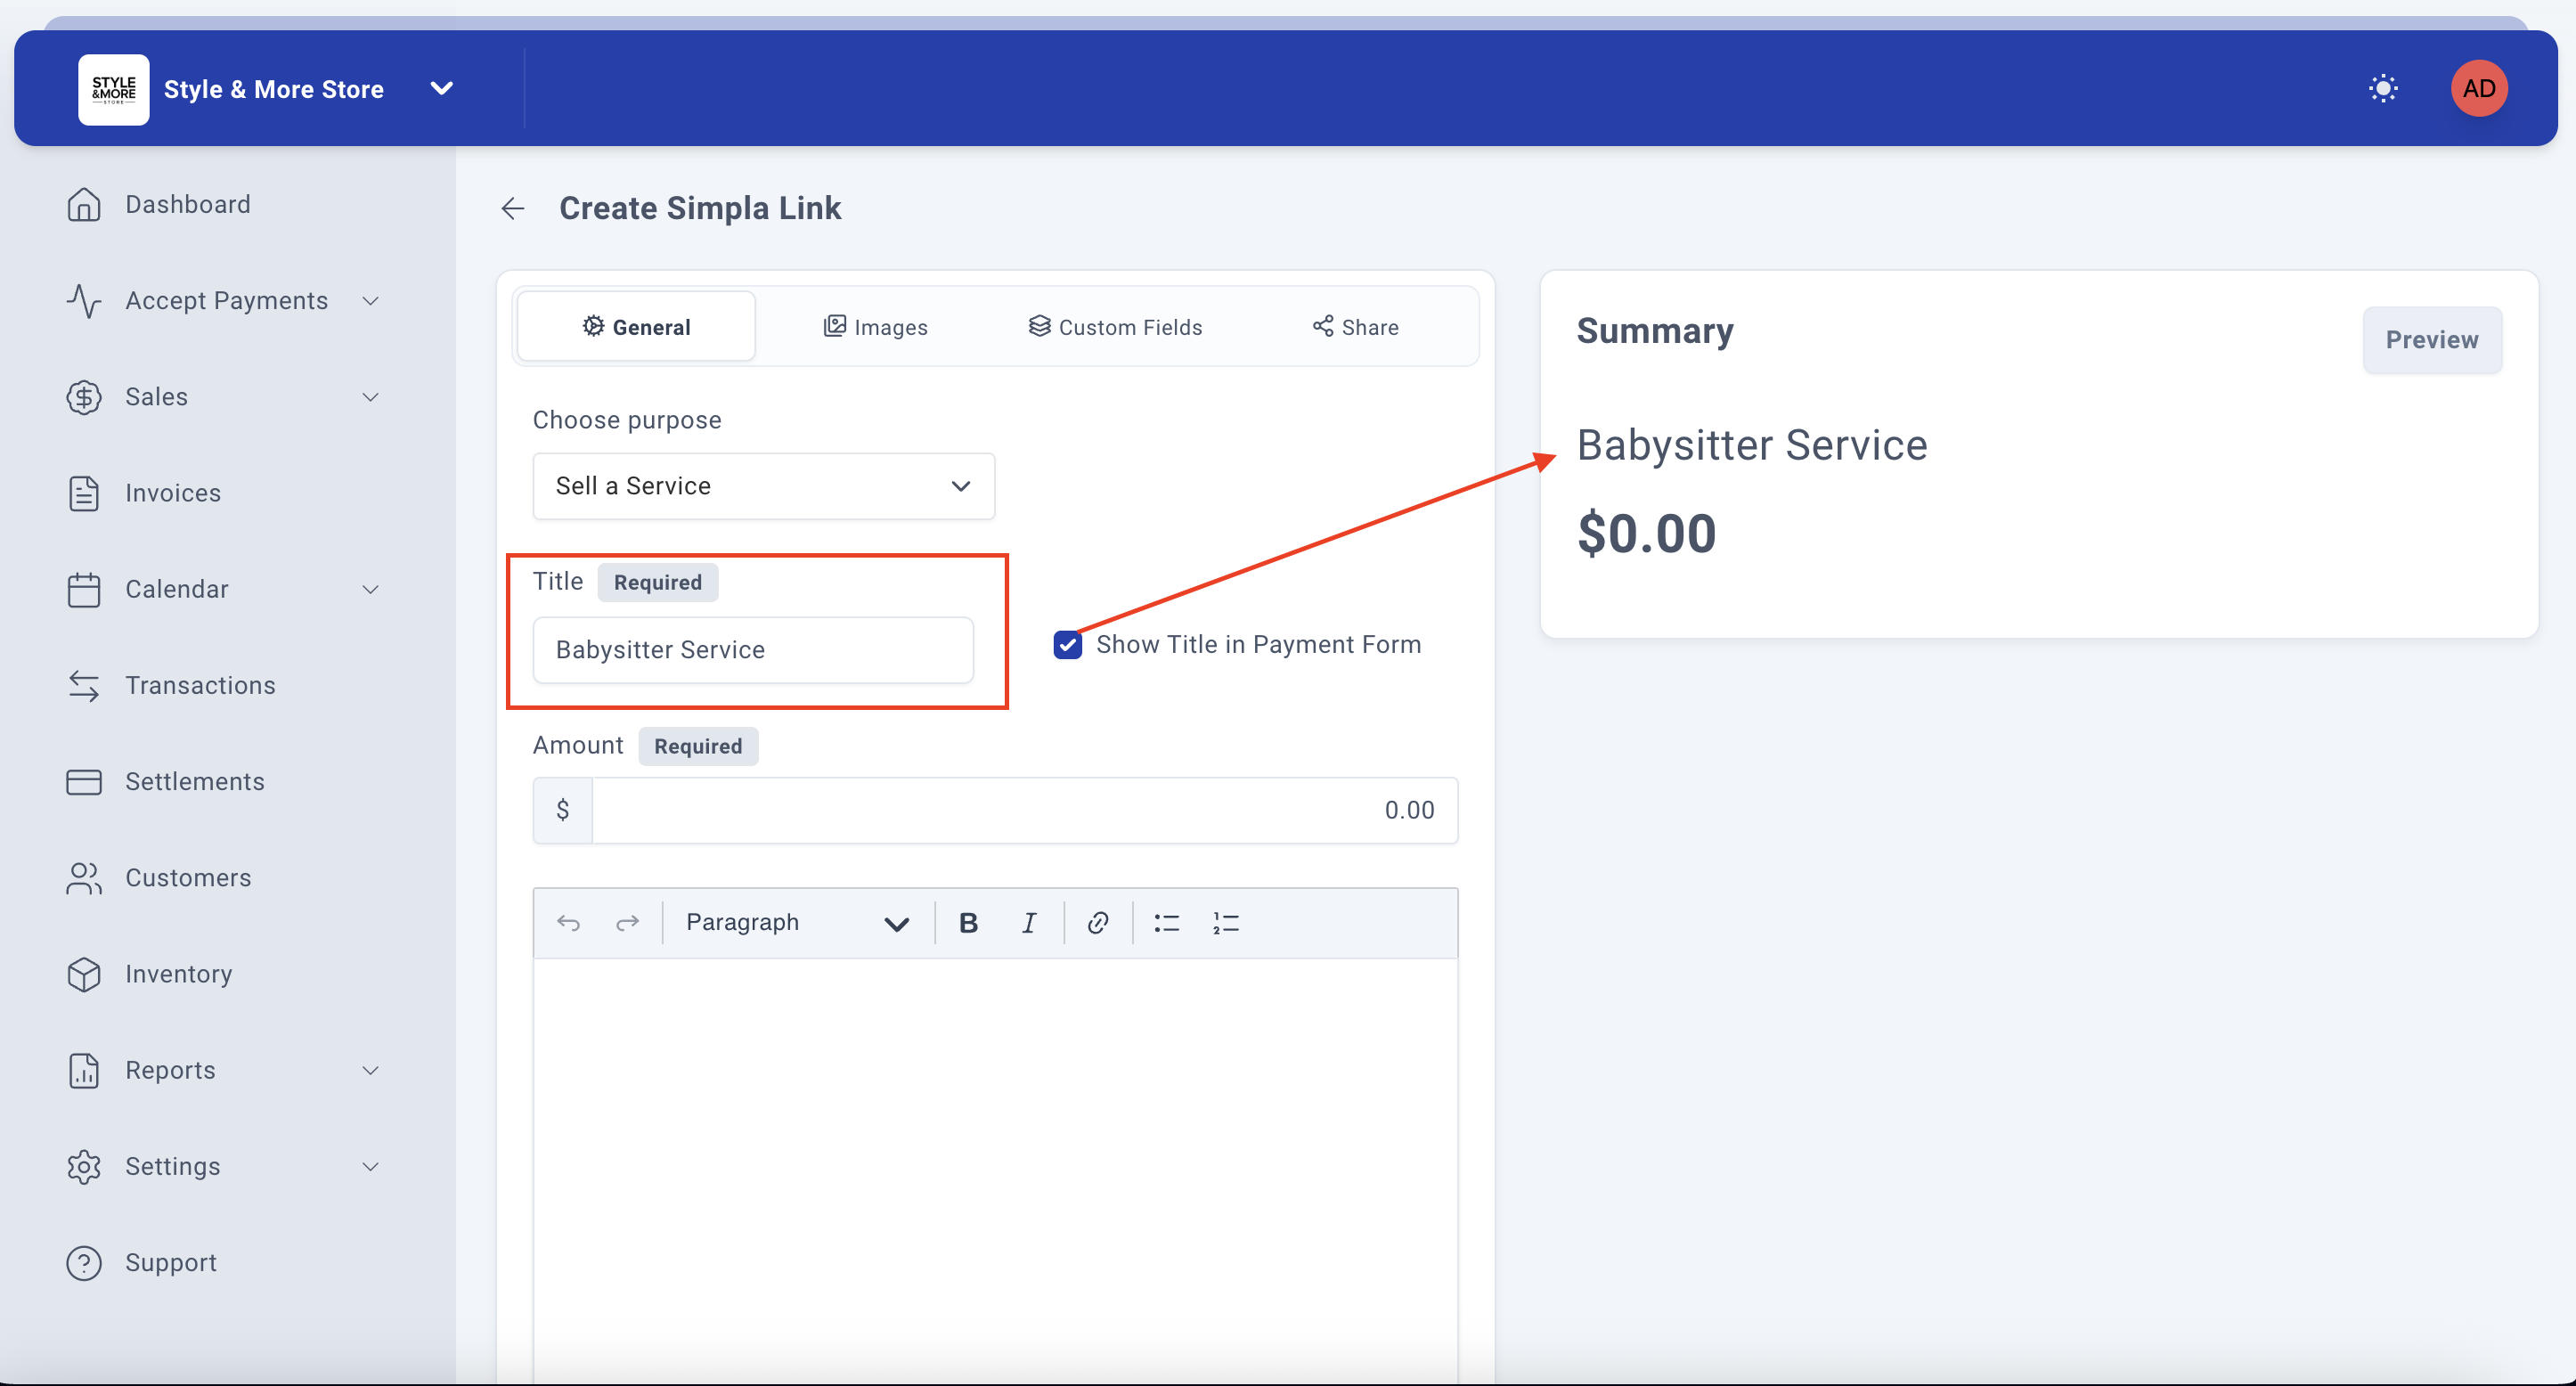Click the Bold formatting icon
Screen dimensions: 2576x1386
(x=968, y=922)
